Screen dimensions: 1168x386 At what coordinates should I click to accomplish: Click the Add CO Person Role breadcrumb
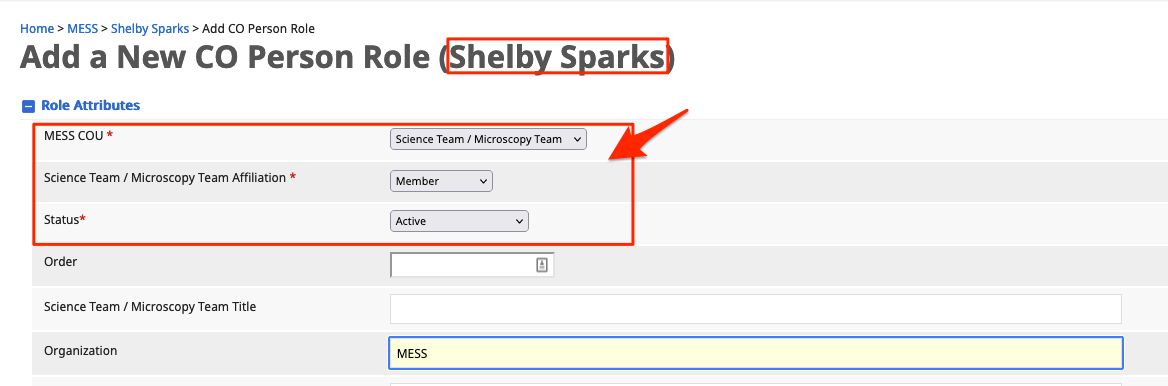tap(258, 29)
